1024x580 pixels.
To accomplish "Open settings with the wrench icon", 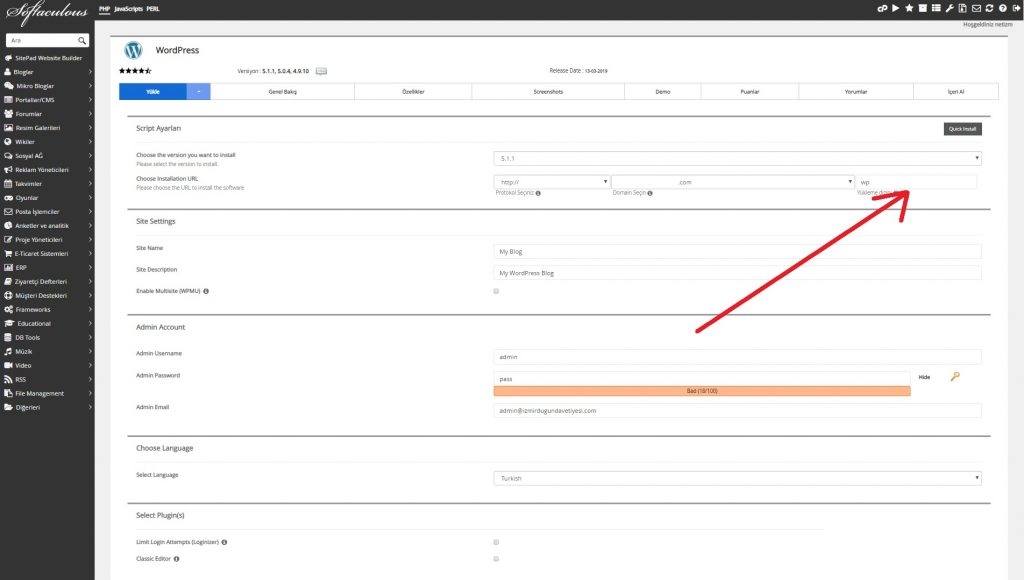I will pyautogui.click(x=950, y=8).
